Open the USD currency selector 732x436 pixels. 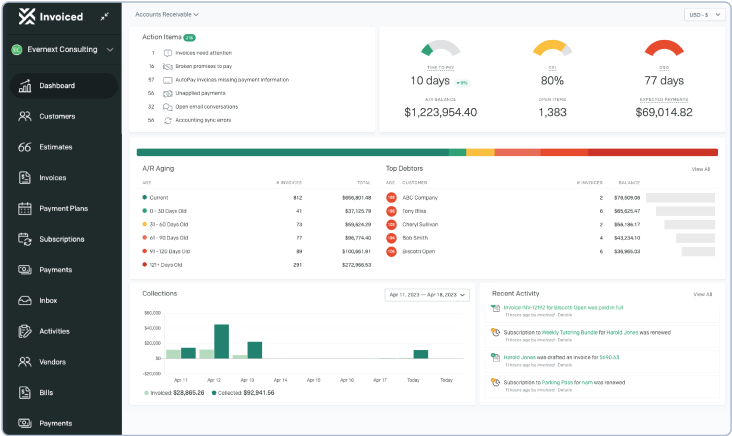[705, 15]
